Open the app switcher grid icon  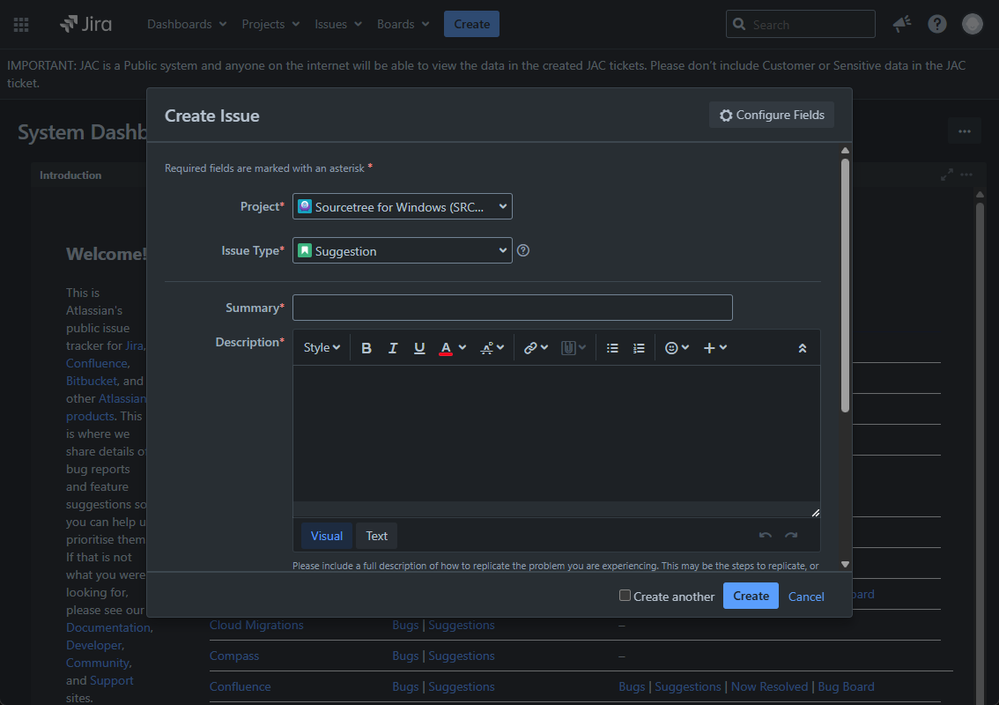[x=21, y=24]
